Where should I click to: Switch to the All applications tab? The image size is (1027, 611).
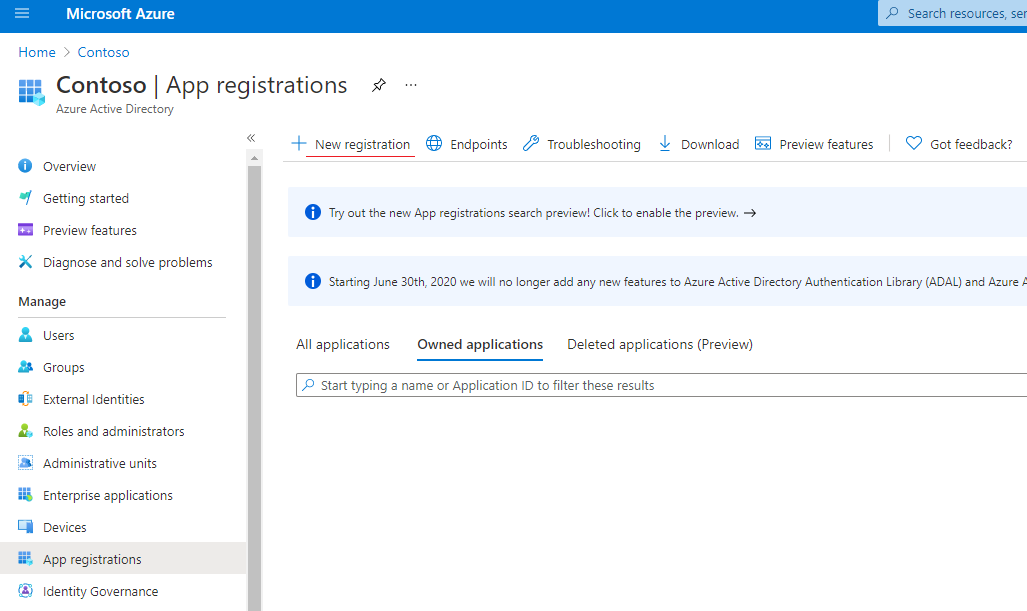tap(343, 344)
